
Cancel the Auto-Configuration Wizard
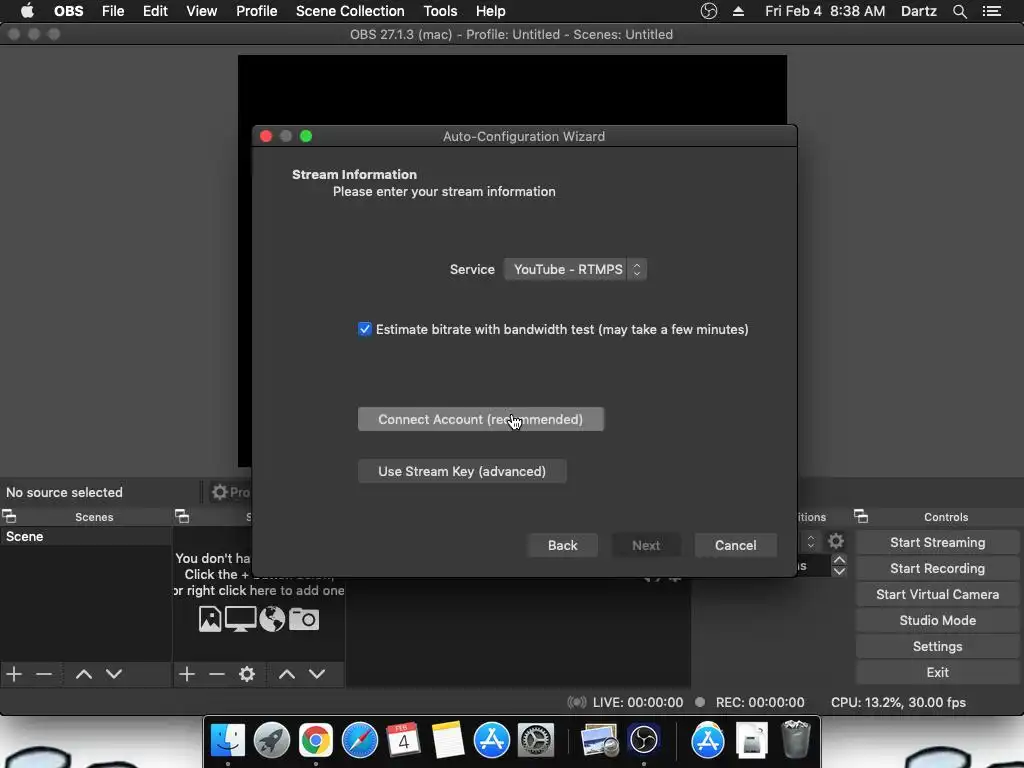point(735,545)
